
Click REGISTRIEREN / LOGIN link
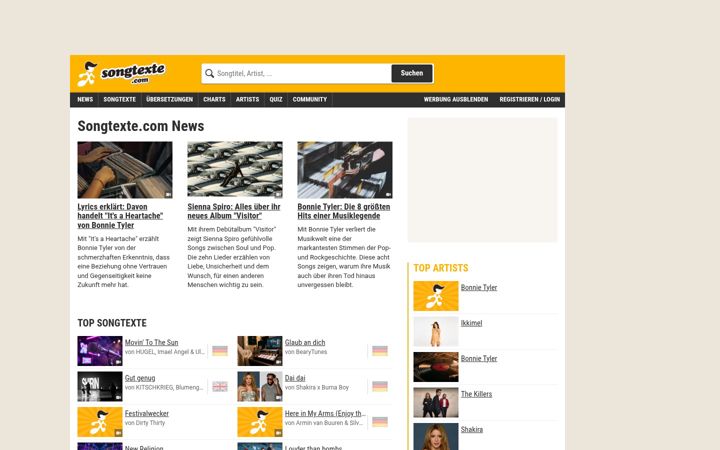pos(529,100)
